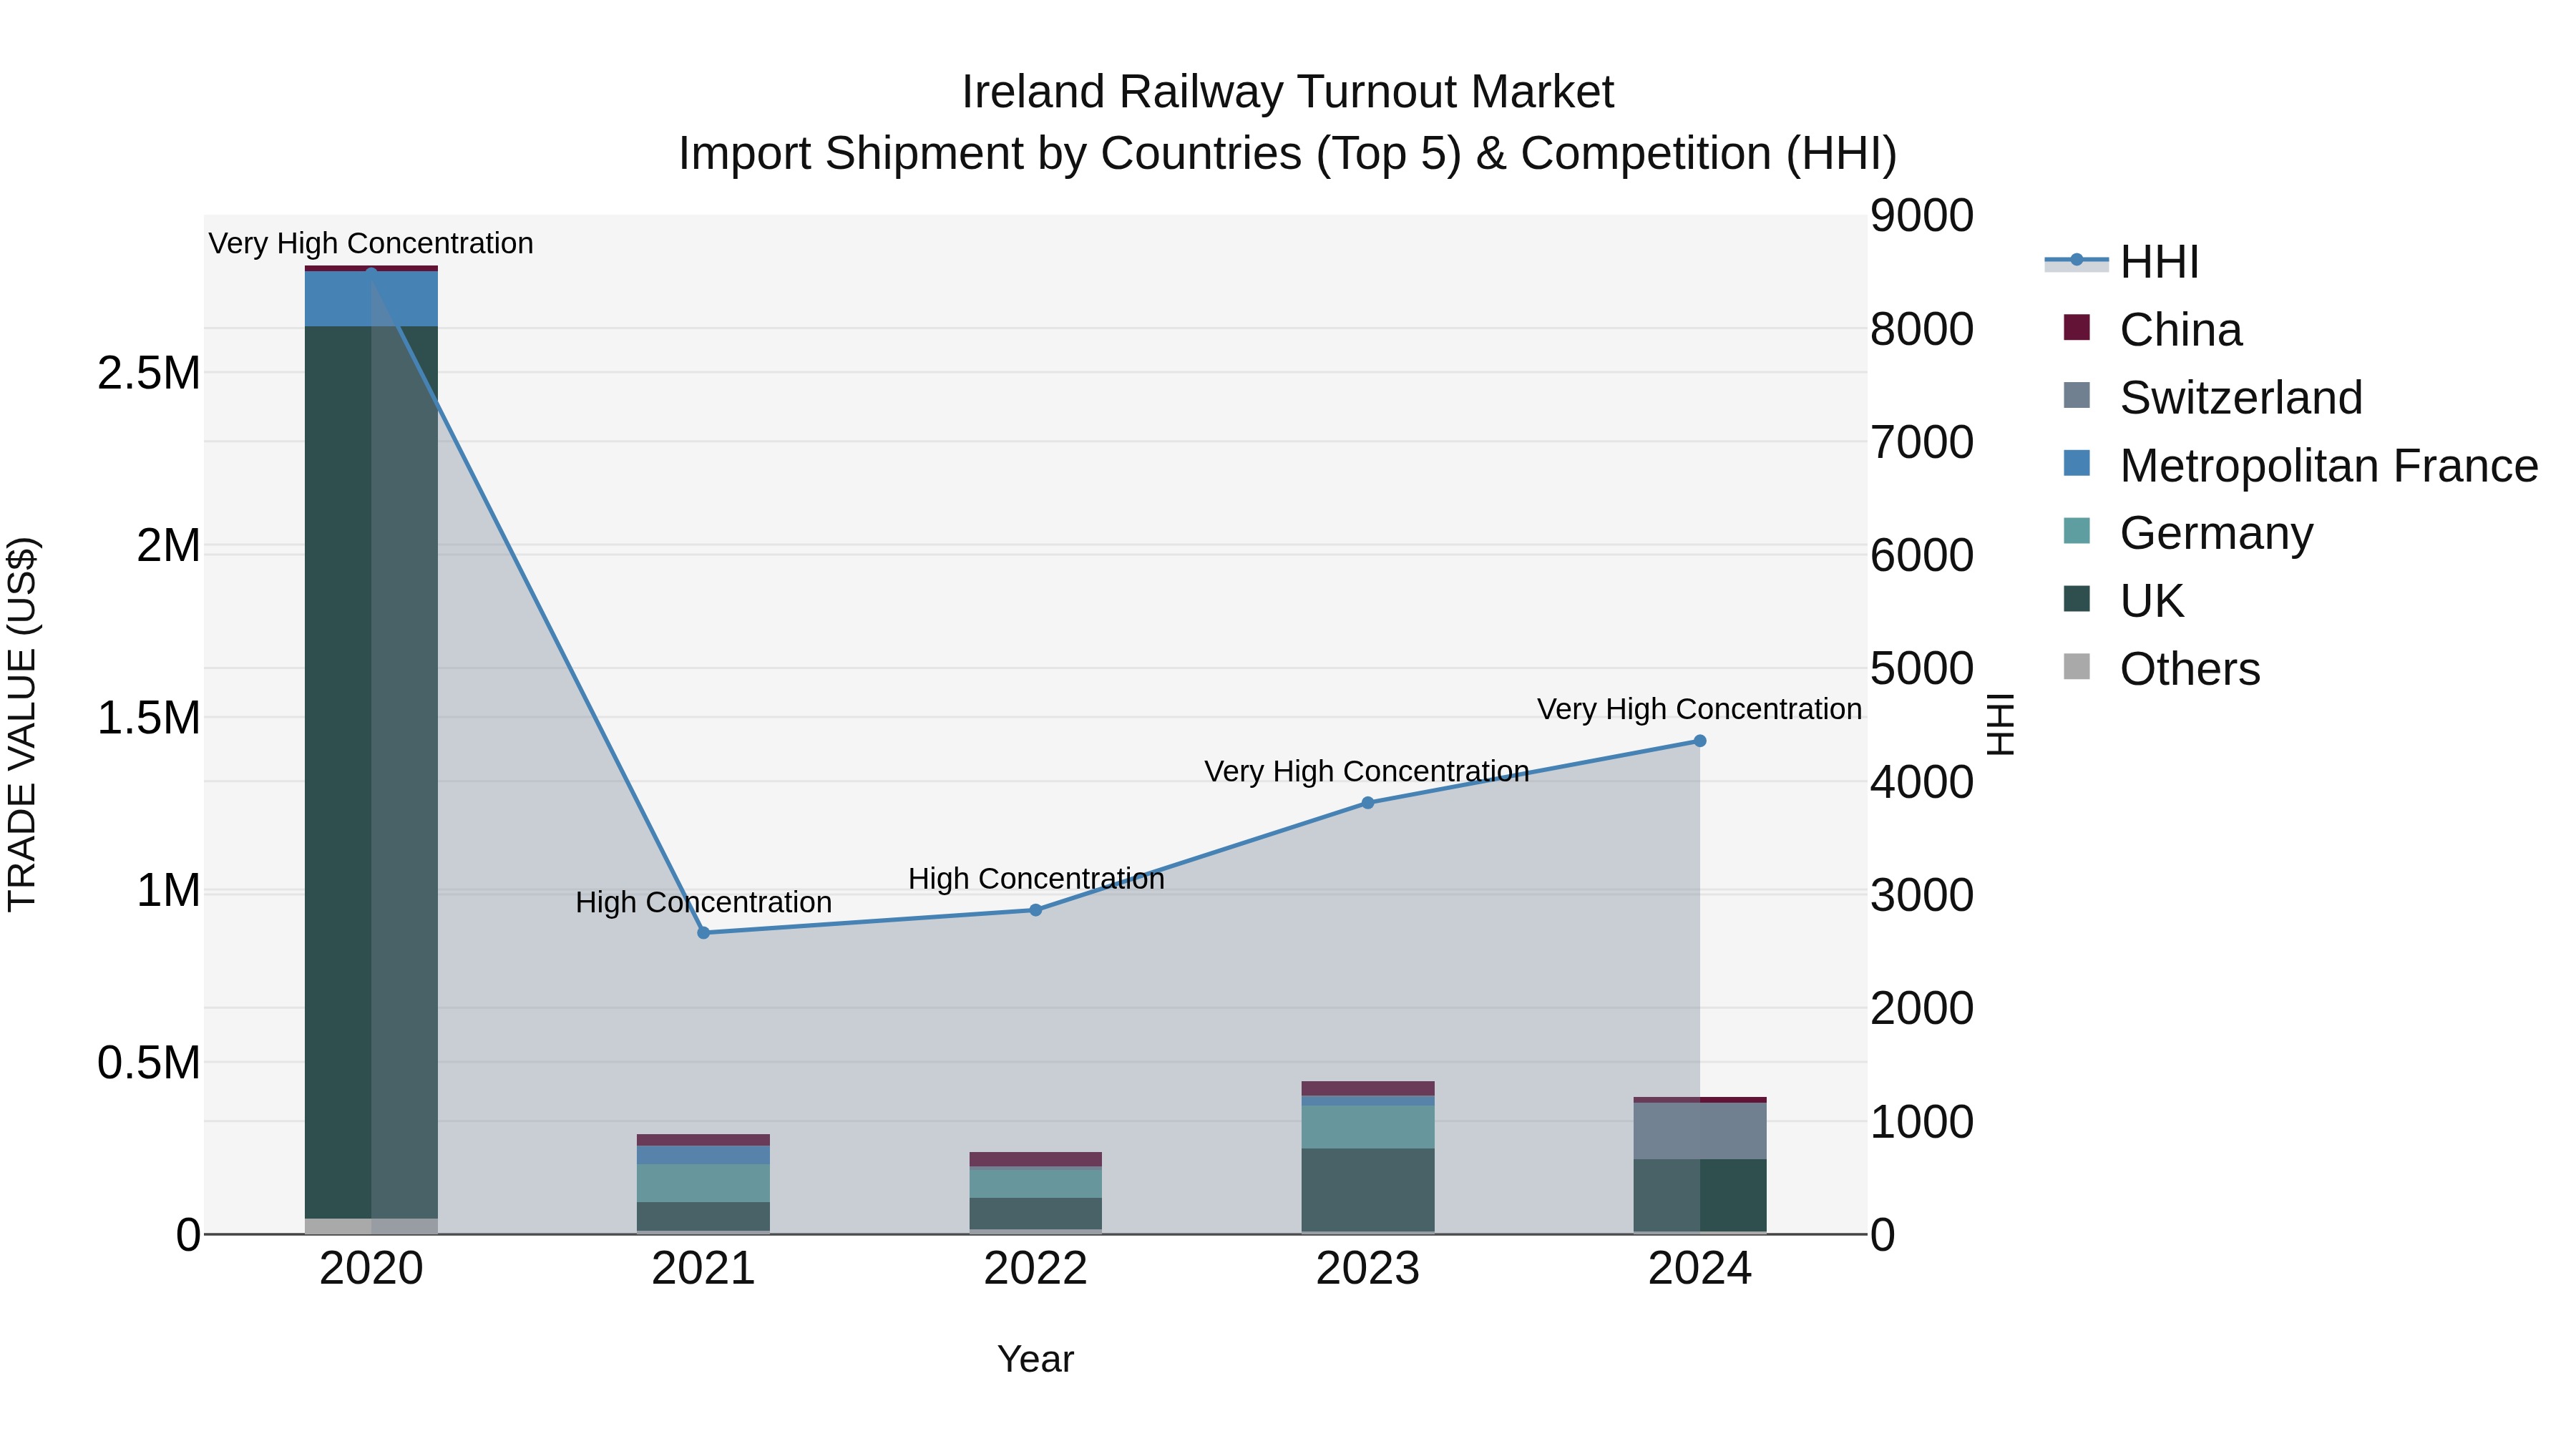Image resolution: width=2576 pixels, height=1449 pixels.
Task: Click the TRADE VALUE (US$) axis title
Action: click(x=22, y=724)
